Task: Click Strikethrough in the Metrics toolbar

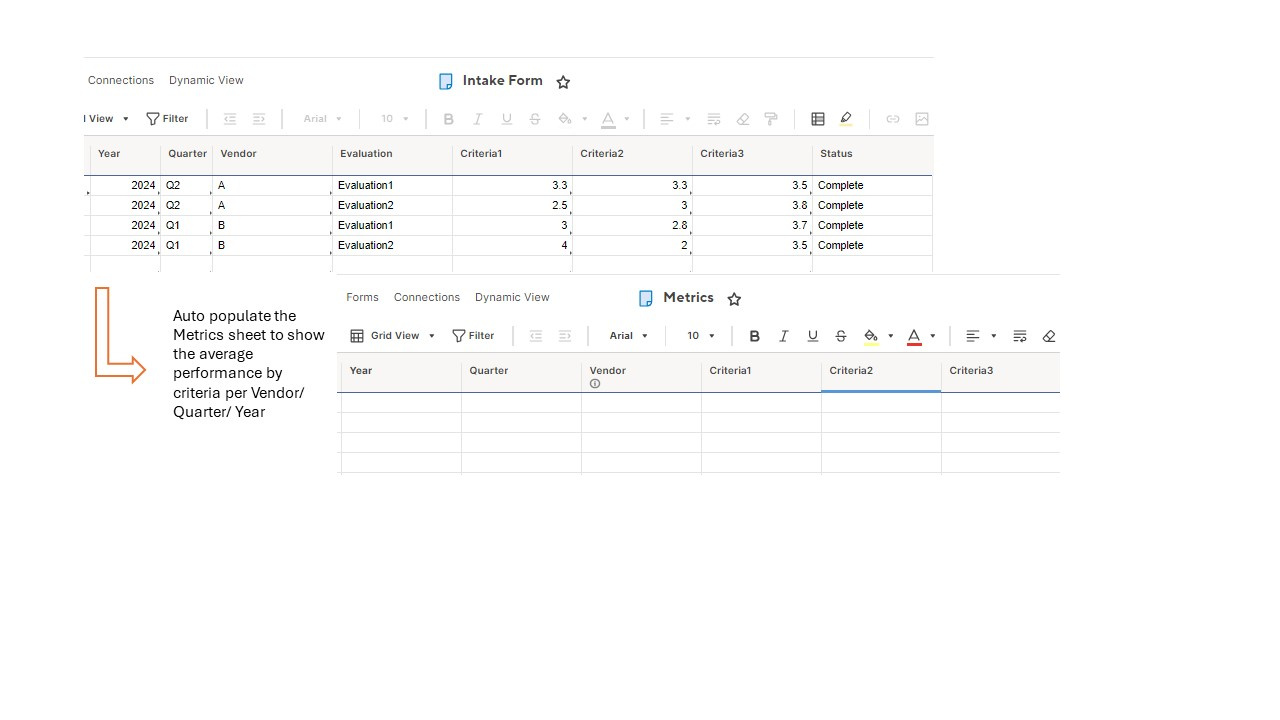Action: [841, 336]
